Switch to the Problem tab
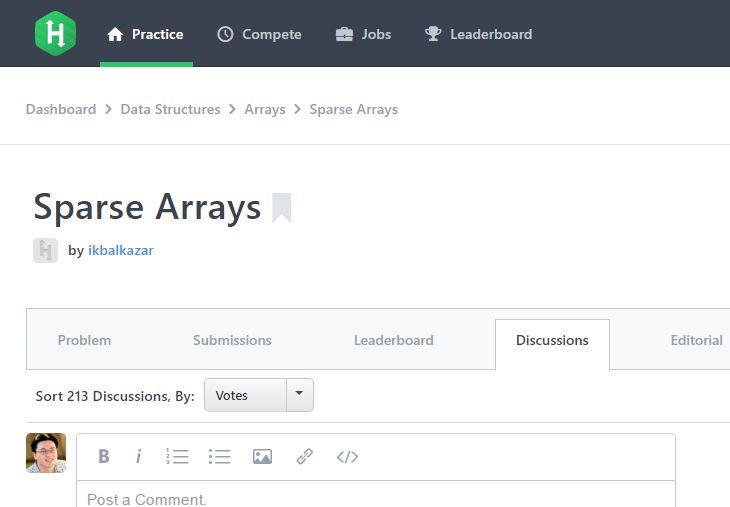The image size is (730, 507). [x=84, y=340]
